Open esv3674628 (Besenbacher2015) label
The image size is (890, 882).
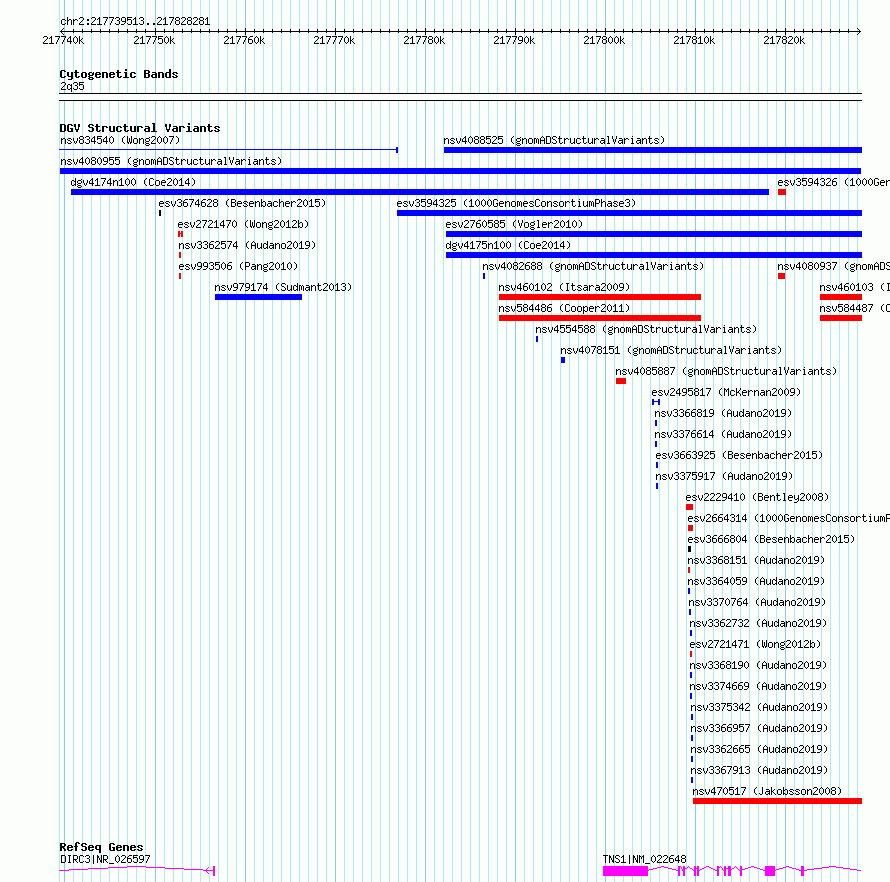(x=242, y=203)
